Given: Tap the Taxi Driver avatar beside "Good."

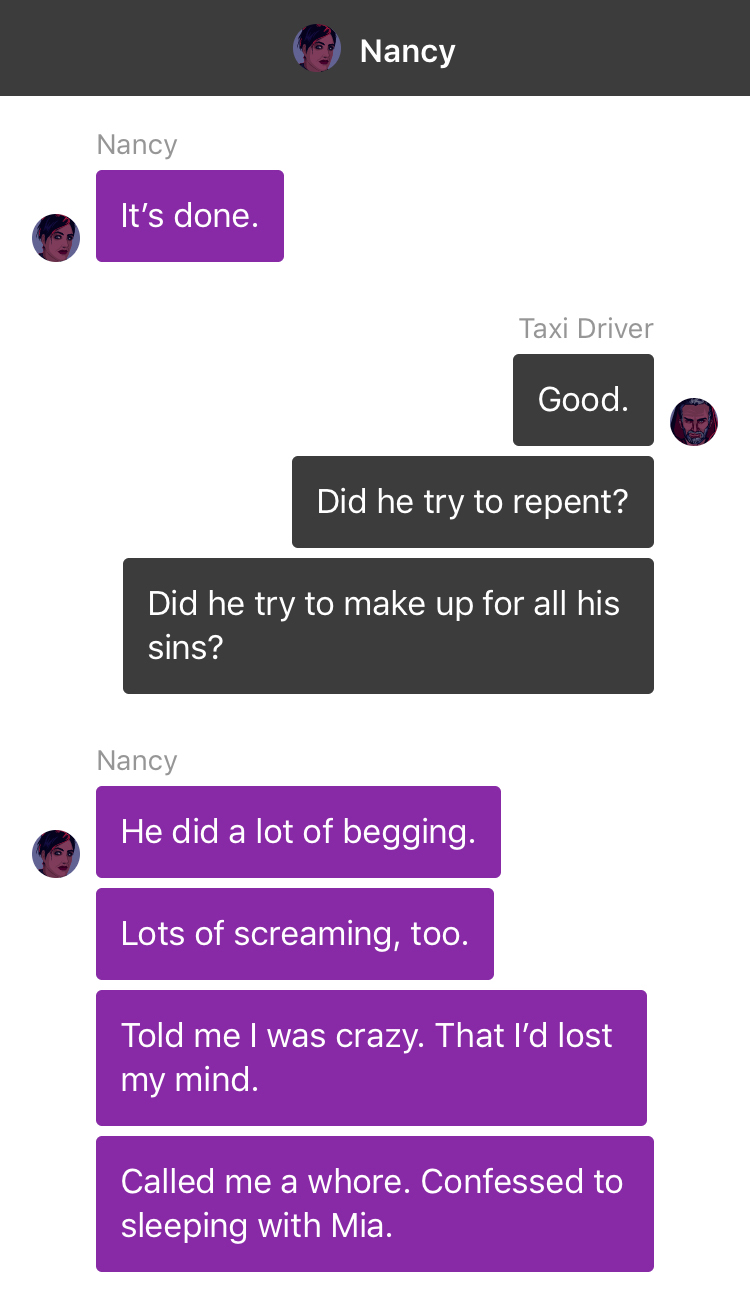Looking at the screenshot, I should [694, 422].
